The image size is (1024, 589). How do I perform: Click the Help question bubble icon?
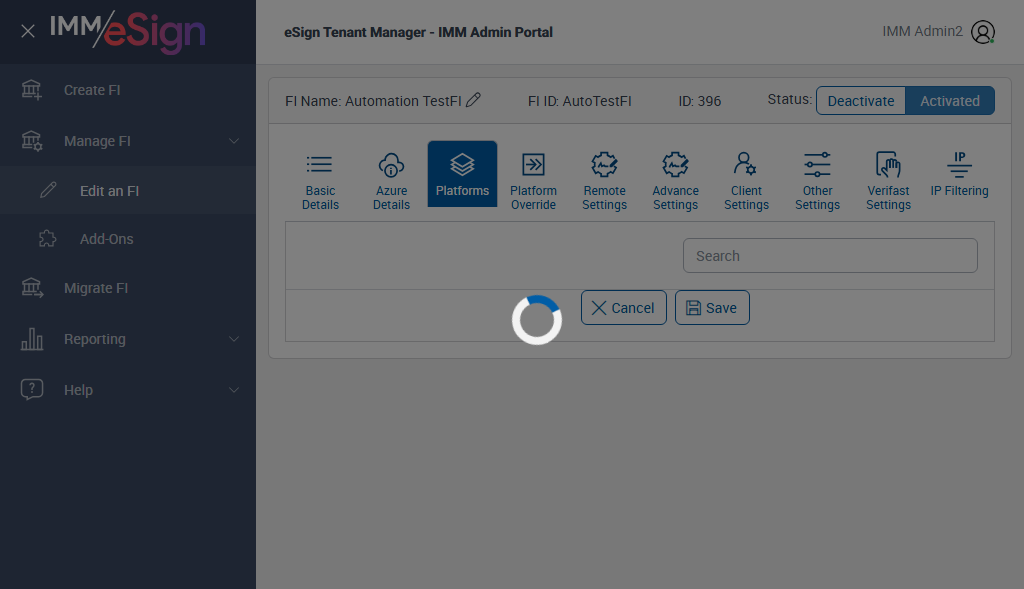point(31,390)
